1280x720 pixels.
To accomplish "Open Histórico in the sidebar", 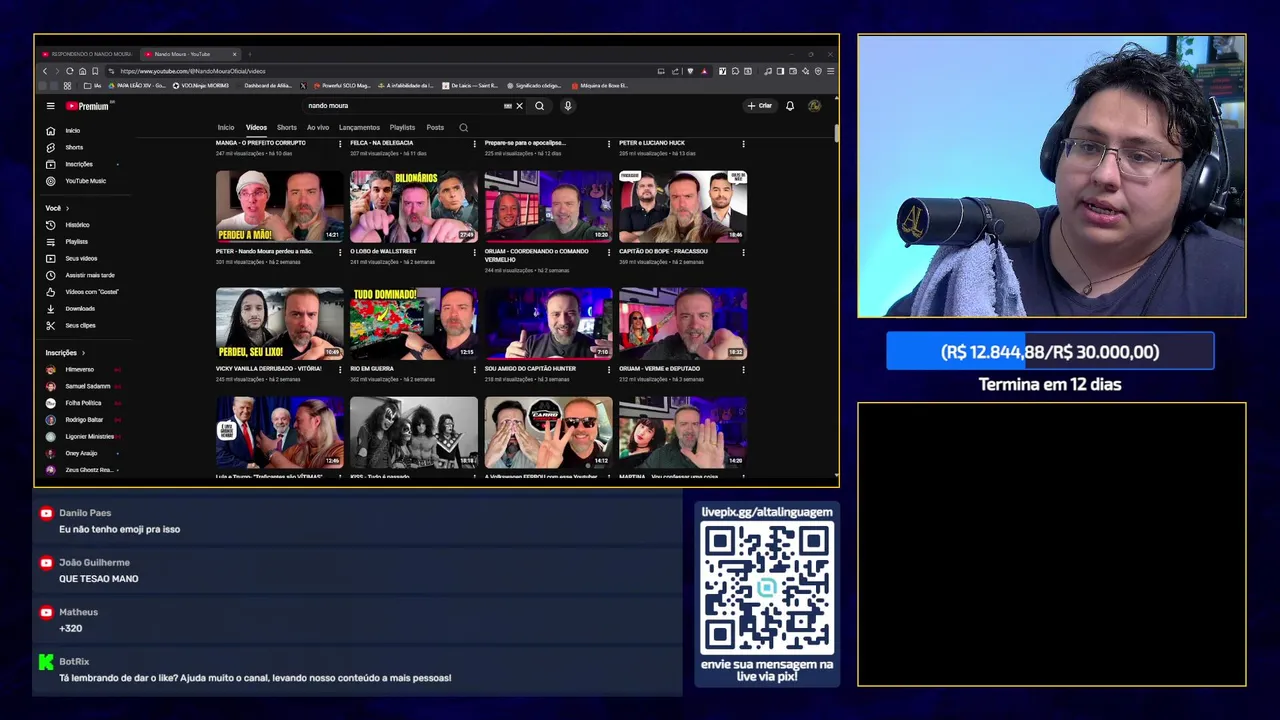I will 76,225.
